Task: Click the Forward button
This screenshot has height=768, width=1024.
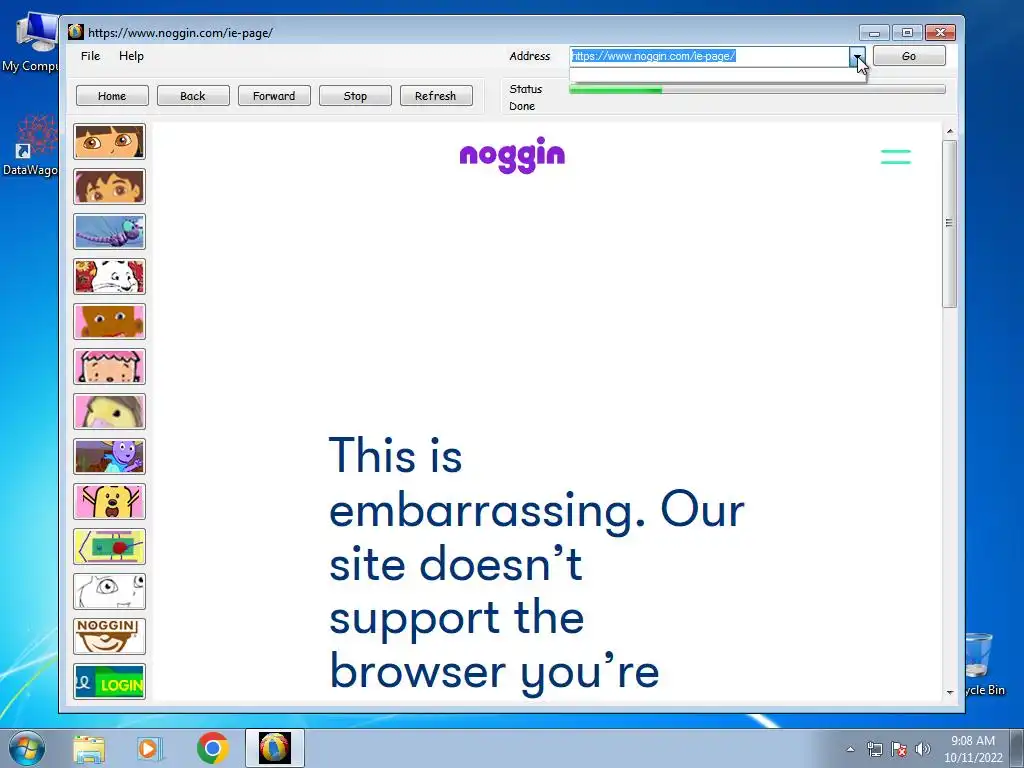Action: 274,95
